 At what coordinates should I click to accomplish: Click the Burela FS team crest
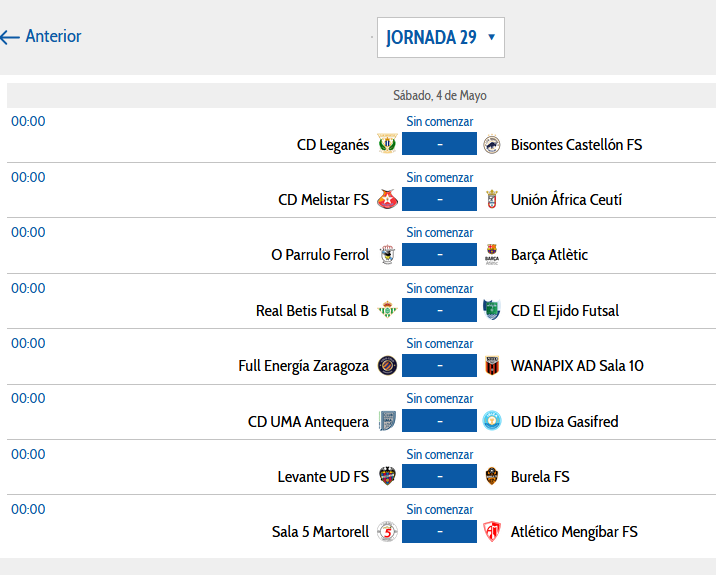click(x=492, y=476)
